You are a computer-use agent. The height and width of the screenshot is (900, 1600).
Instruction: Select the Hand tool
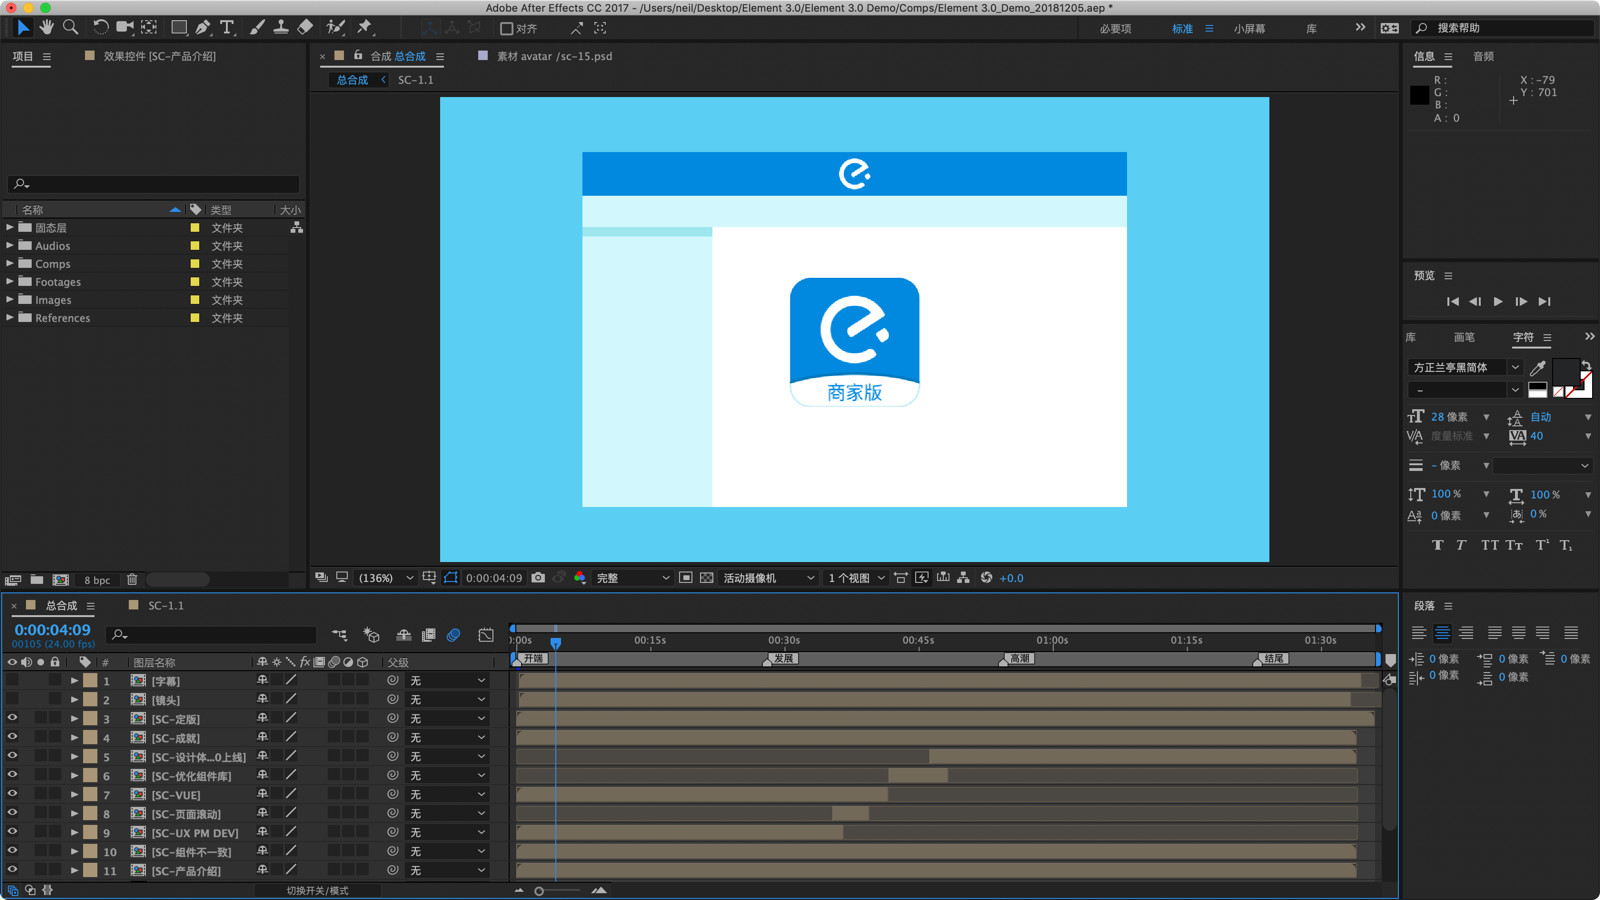tap(46, 28)
